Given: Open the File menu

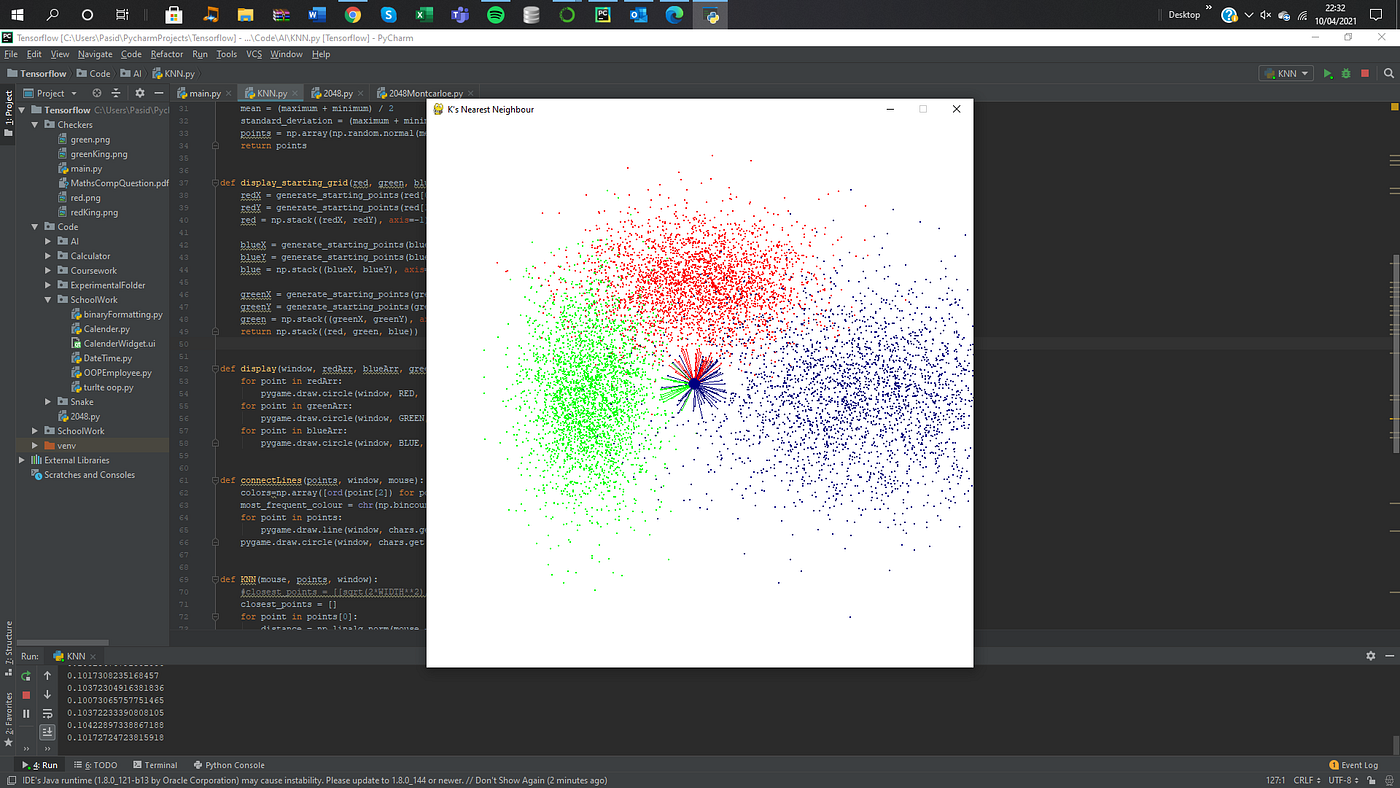Looking at the screenshot, I should tap(10, 54).
